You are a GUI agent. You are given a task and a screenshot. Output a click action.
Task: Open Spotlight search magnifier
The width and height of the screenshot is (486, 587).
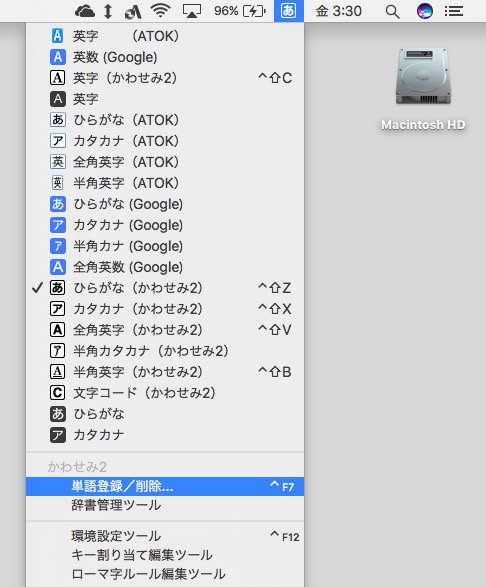pyautogui.click(x=392, y=12)
